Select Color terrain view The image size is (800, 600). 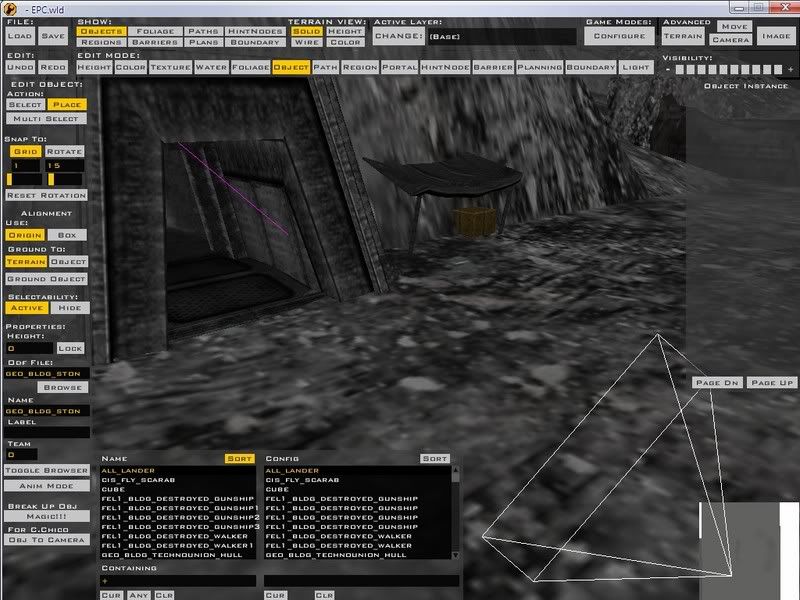[345, 42]
